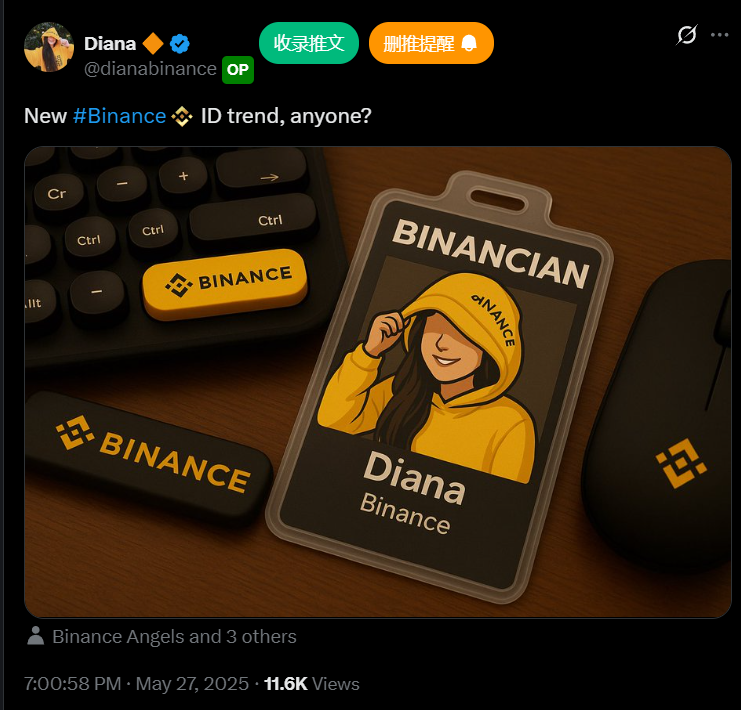Screen dimensions: 741x710
Task: Click the 7:00:58 PM May 27 timestamp
Action: coord(137,684)
